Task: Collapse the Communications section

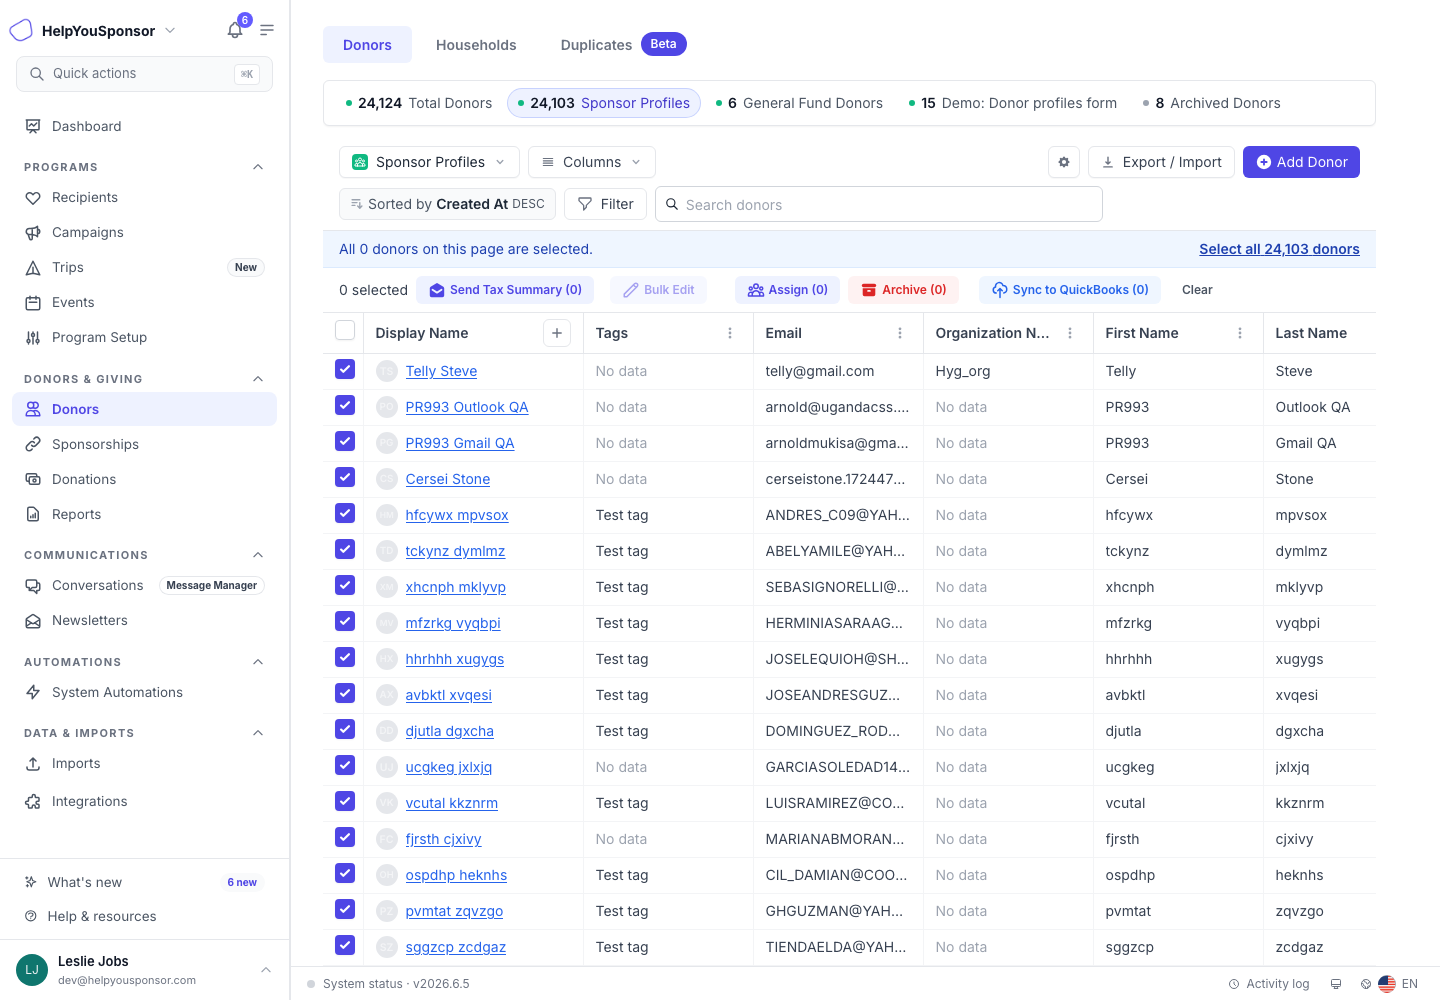Action: tap(258, 555)
